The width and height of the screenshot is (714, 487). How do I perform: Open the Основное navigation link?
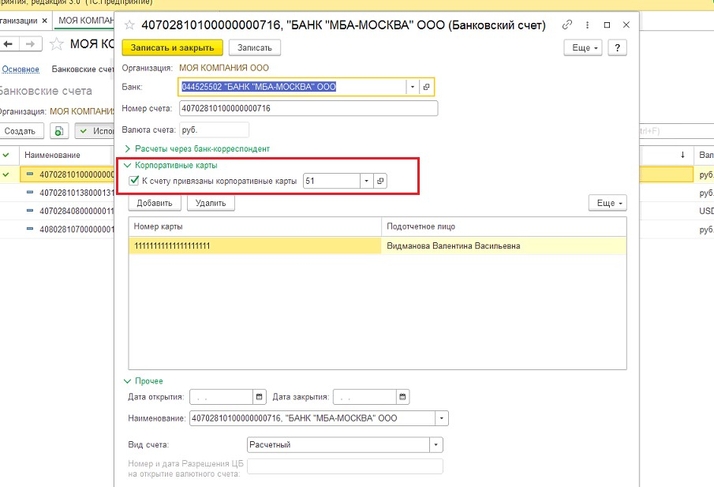(20, 69)
